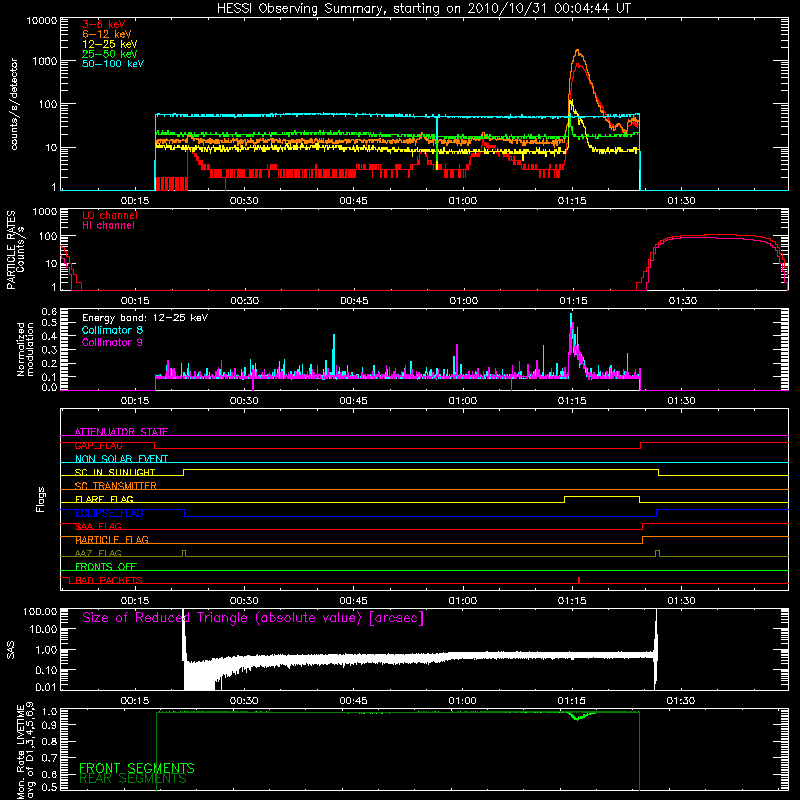Click the red BAD_PACKETS spike near 01:15
The image size is (800, 800).
click(x=579, y=580)
